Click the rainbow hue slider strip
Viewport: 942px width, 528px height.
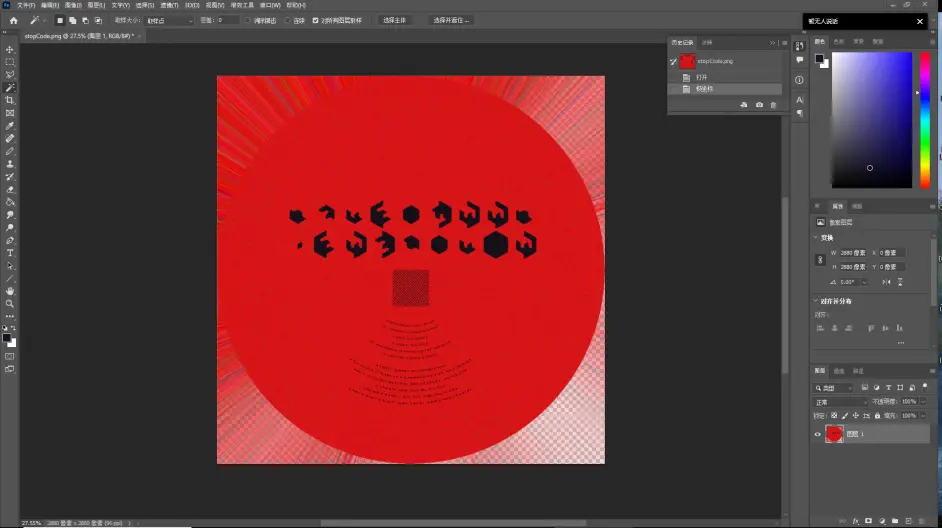click(x=923, y=120)
